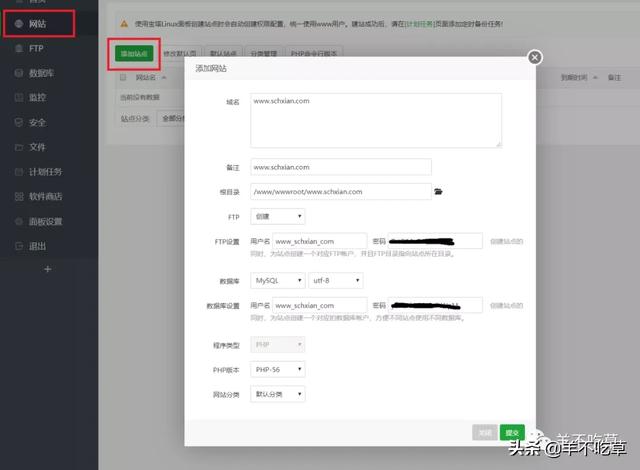Sort by 到期时间 column header
The height and width of the screenshot is (470, 640).
tap(579, 77)
